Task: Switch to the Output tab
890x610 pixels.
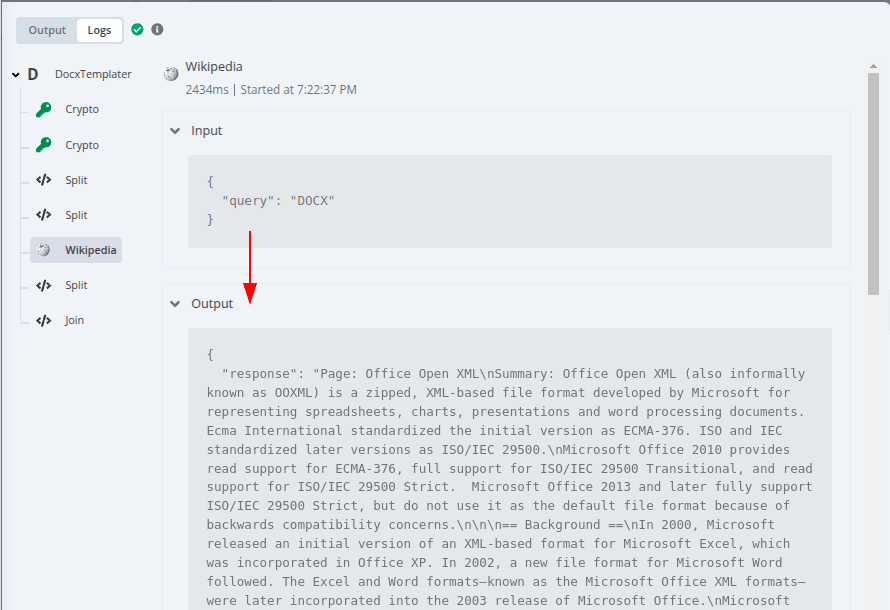Action: pyautogui.click(x=47, y=30)
